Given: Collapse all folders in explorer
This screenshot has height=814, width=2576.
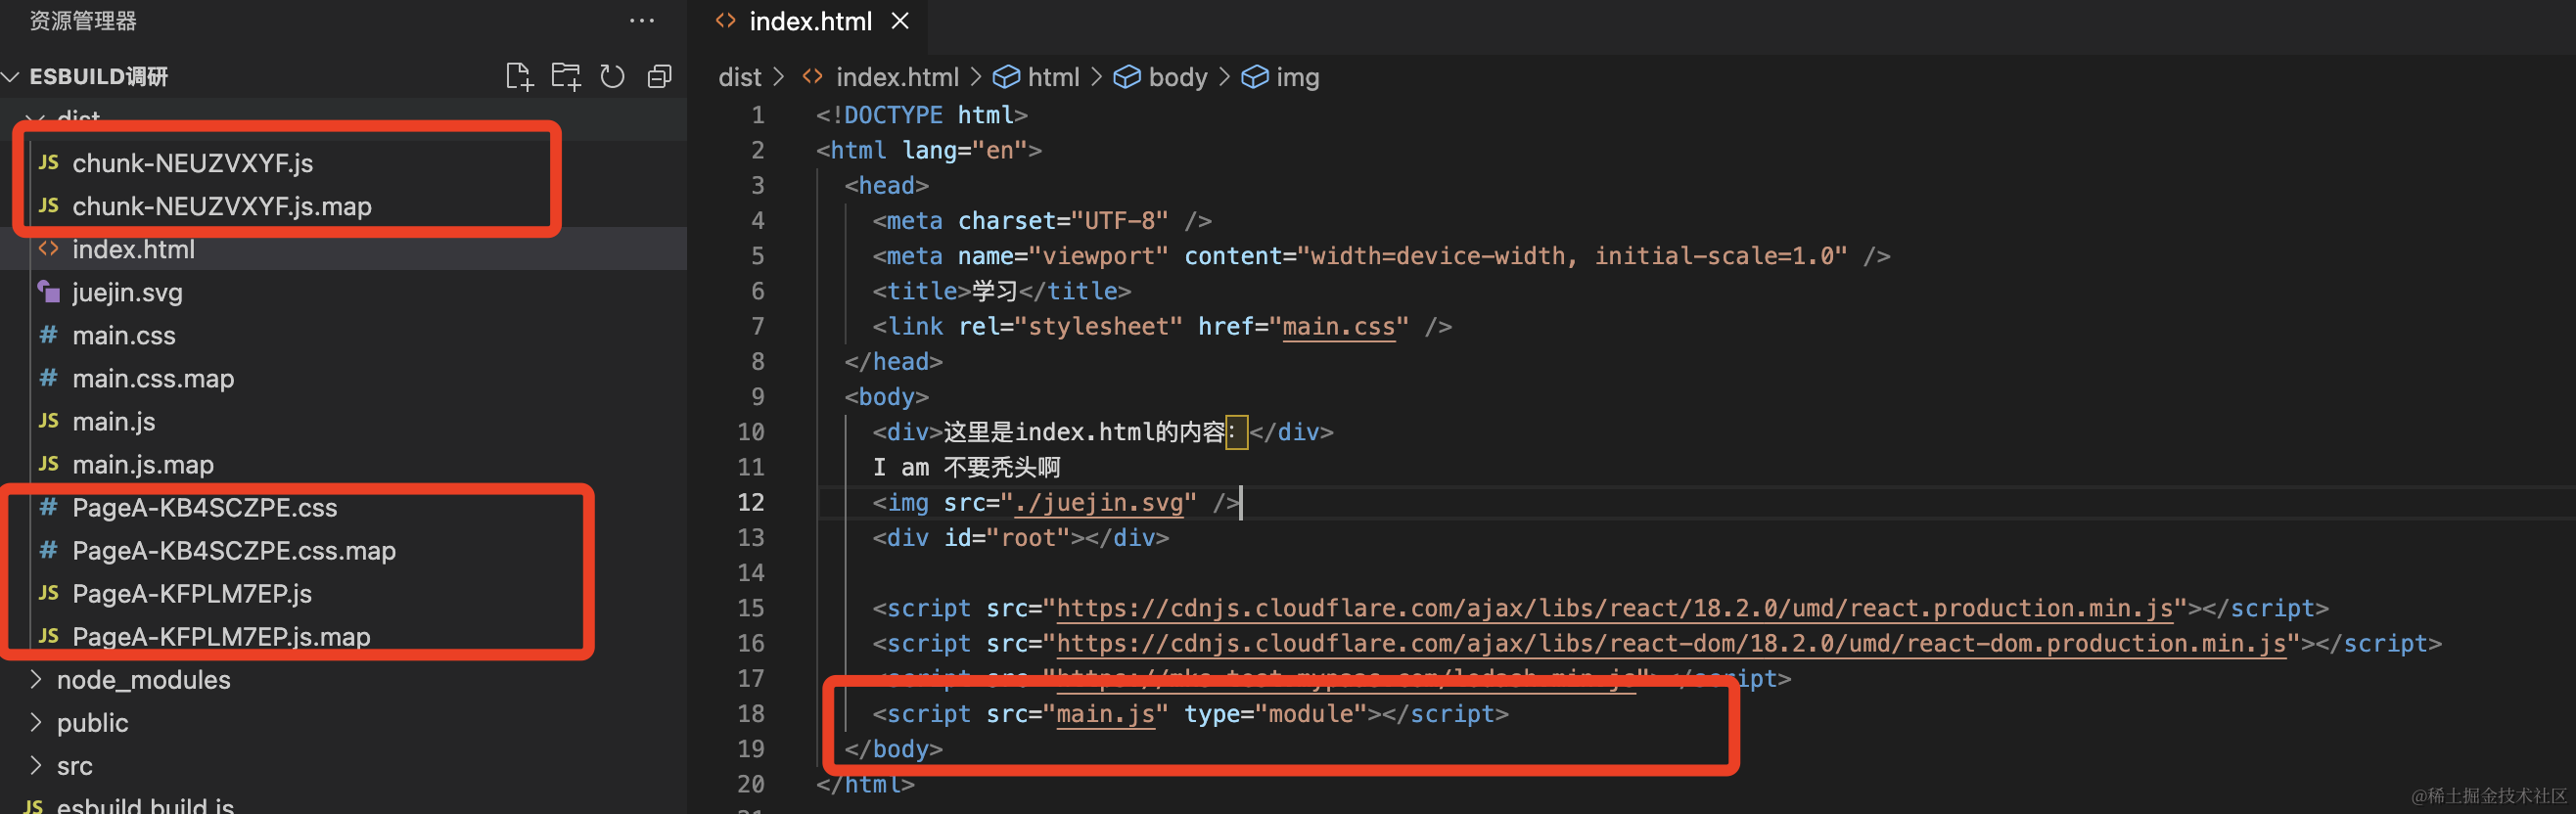Looking at the screenshot, I should tap(659, 77).
